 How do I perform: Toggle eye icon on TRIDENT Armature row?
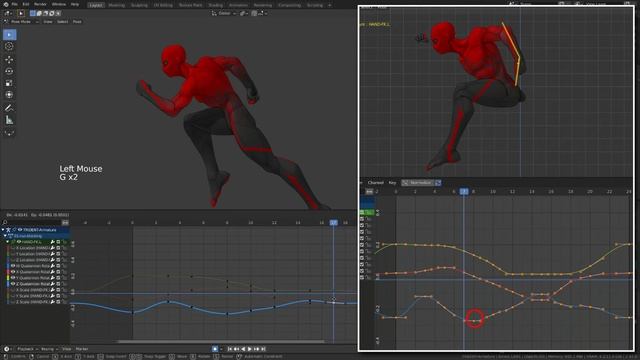pyautogui.click(x=20, y=230)
